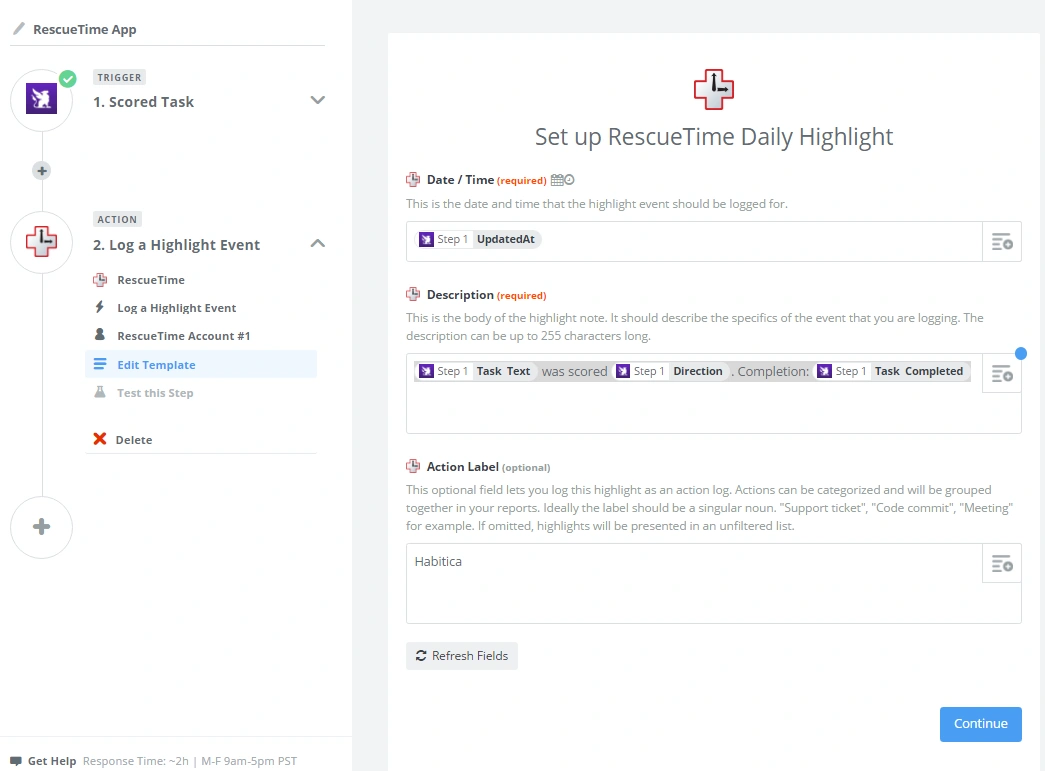Click the Action Label field's RescueTime icon

(413, 466)
